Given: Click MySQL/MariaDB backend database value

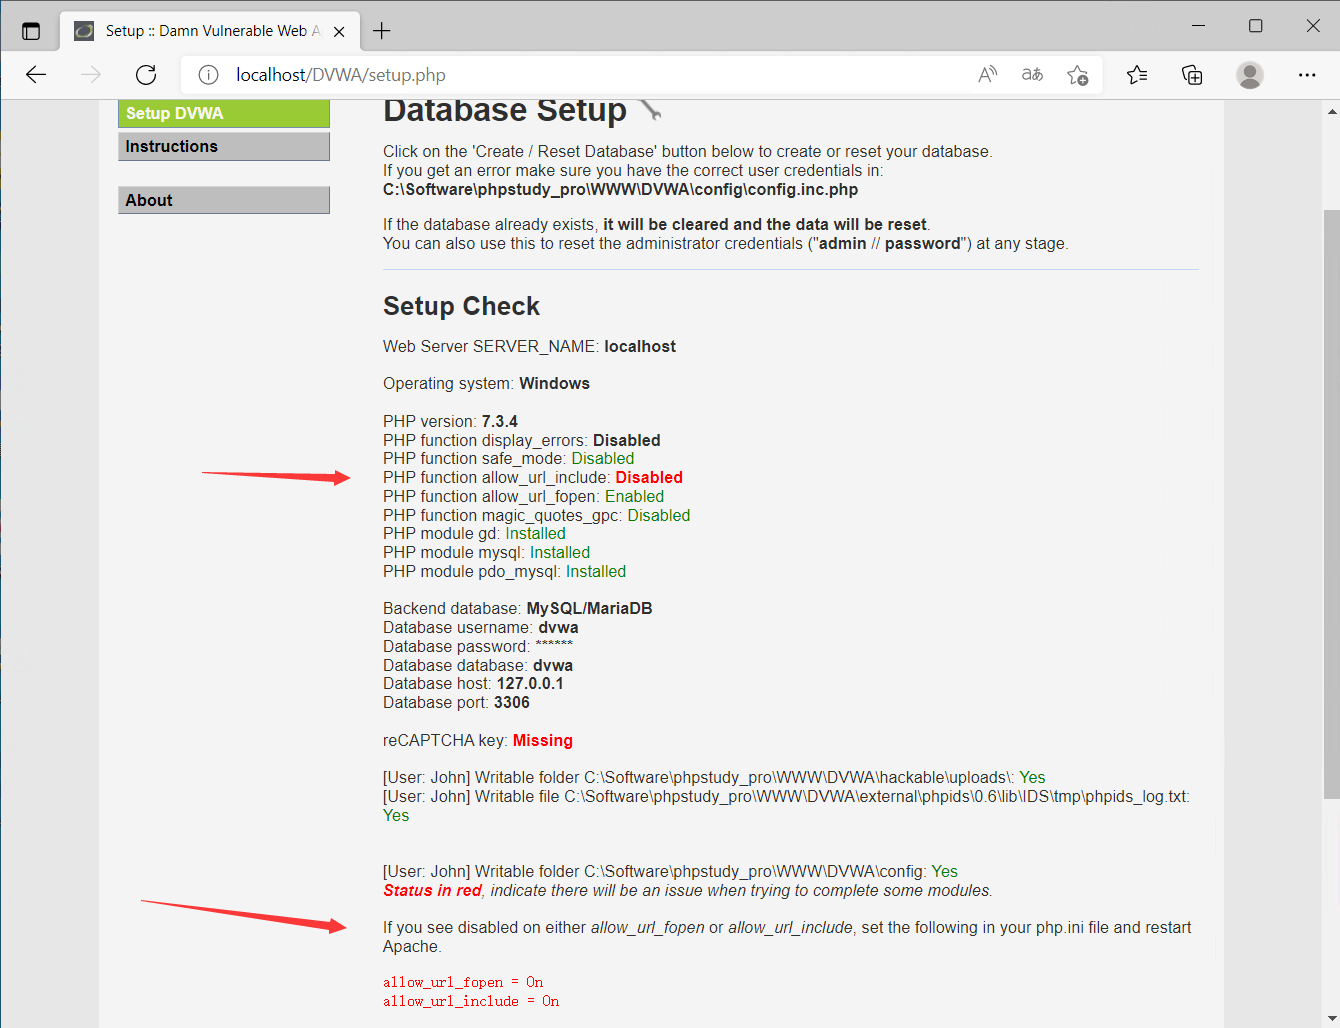Looking at the screenshot, I should point(589,609).
